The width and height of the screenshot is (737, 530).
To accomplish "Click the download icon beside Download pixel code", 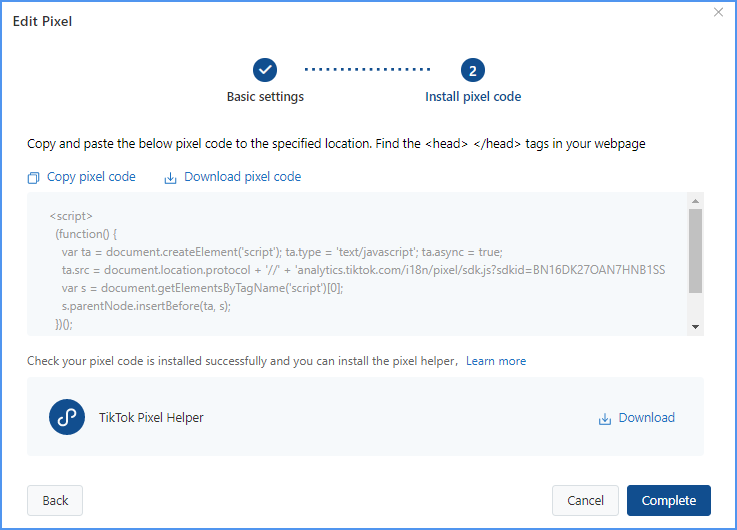I will [x=170, y=178].
